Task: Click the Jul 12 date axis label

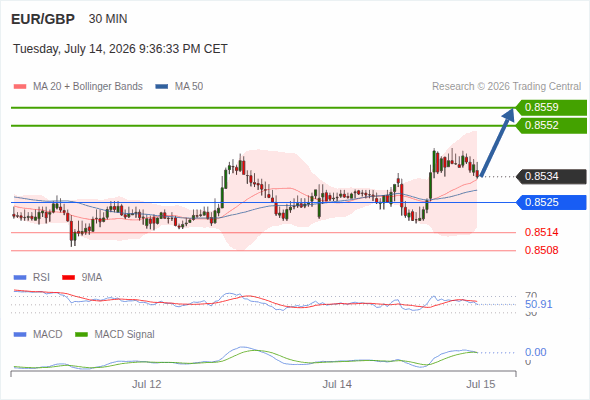Action: (x=147, y=385)
